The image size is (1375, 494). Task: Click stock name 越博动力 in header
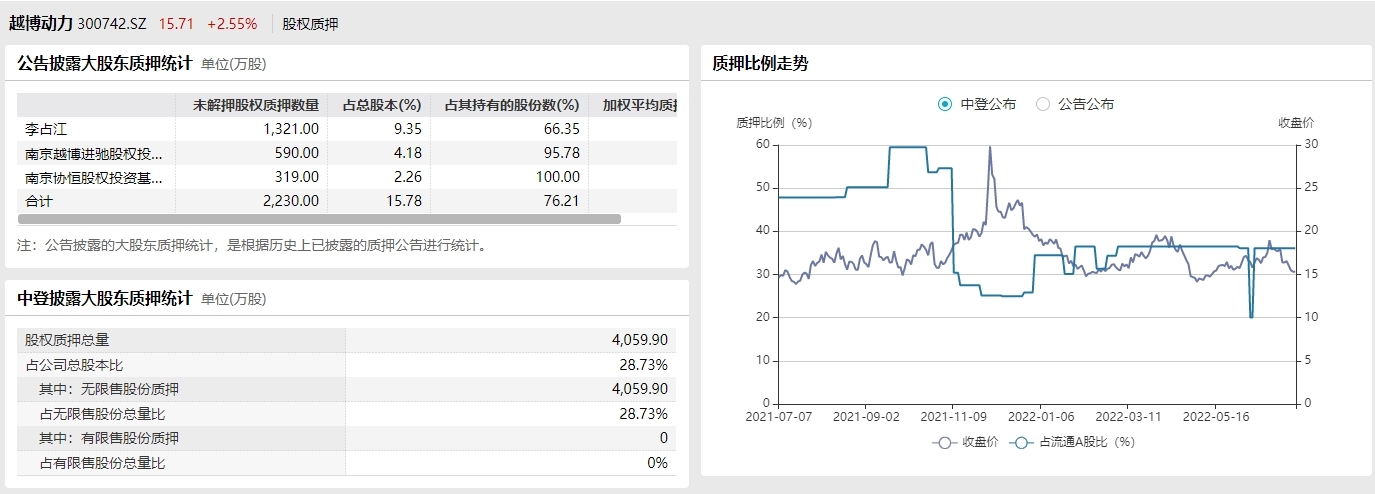tap(41, 22)
